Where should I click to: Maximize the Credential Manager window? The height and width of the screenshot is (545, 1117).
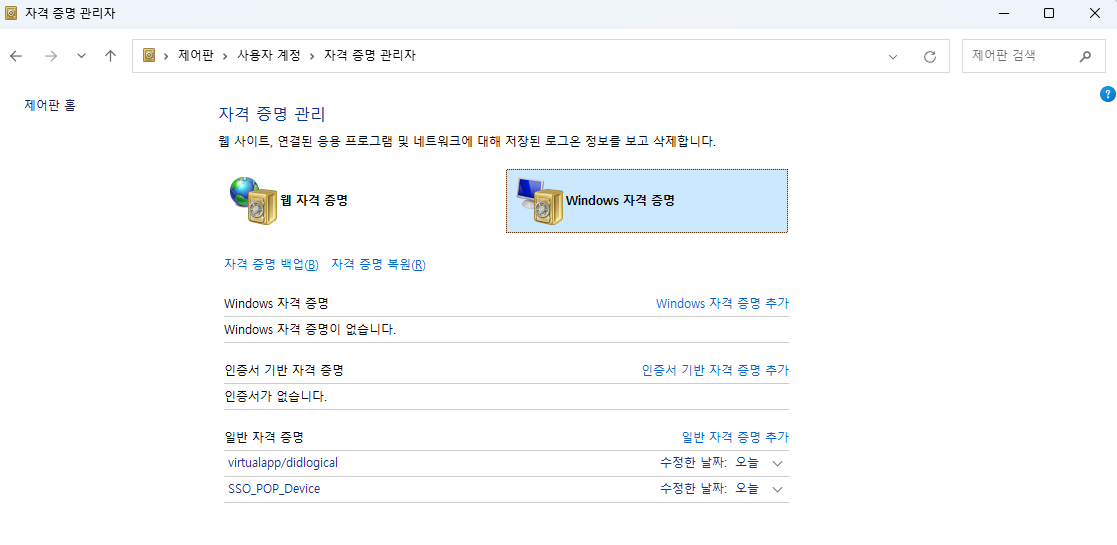pyautogui.click(x=1049, y=14)
